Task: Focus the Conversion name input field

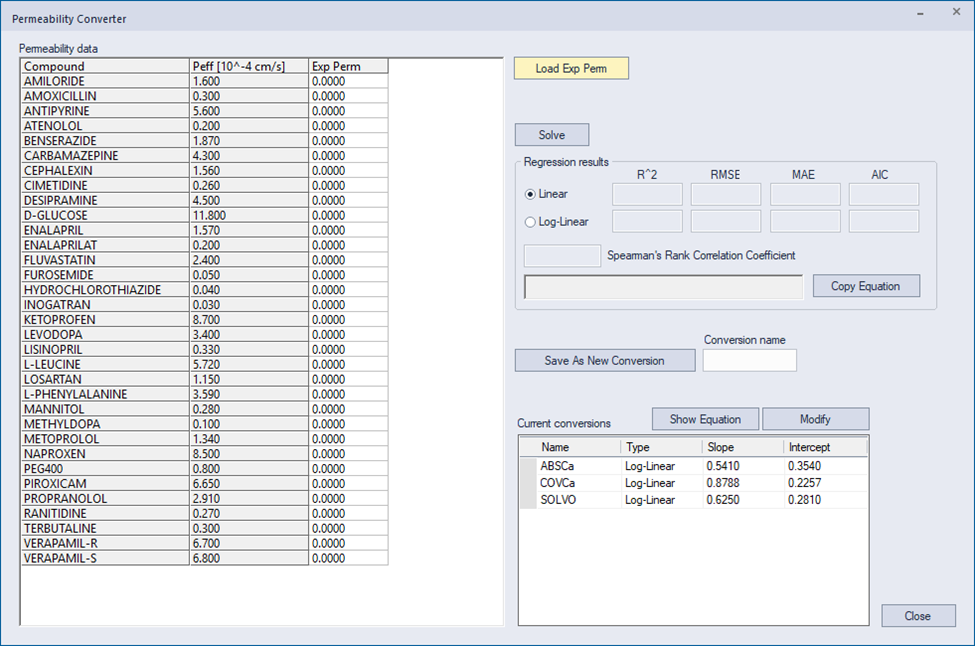Action: coord(749,361)
